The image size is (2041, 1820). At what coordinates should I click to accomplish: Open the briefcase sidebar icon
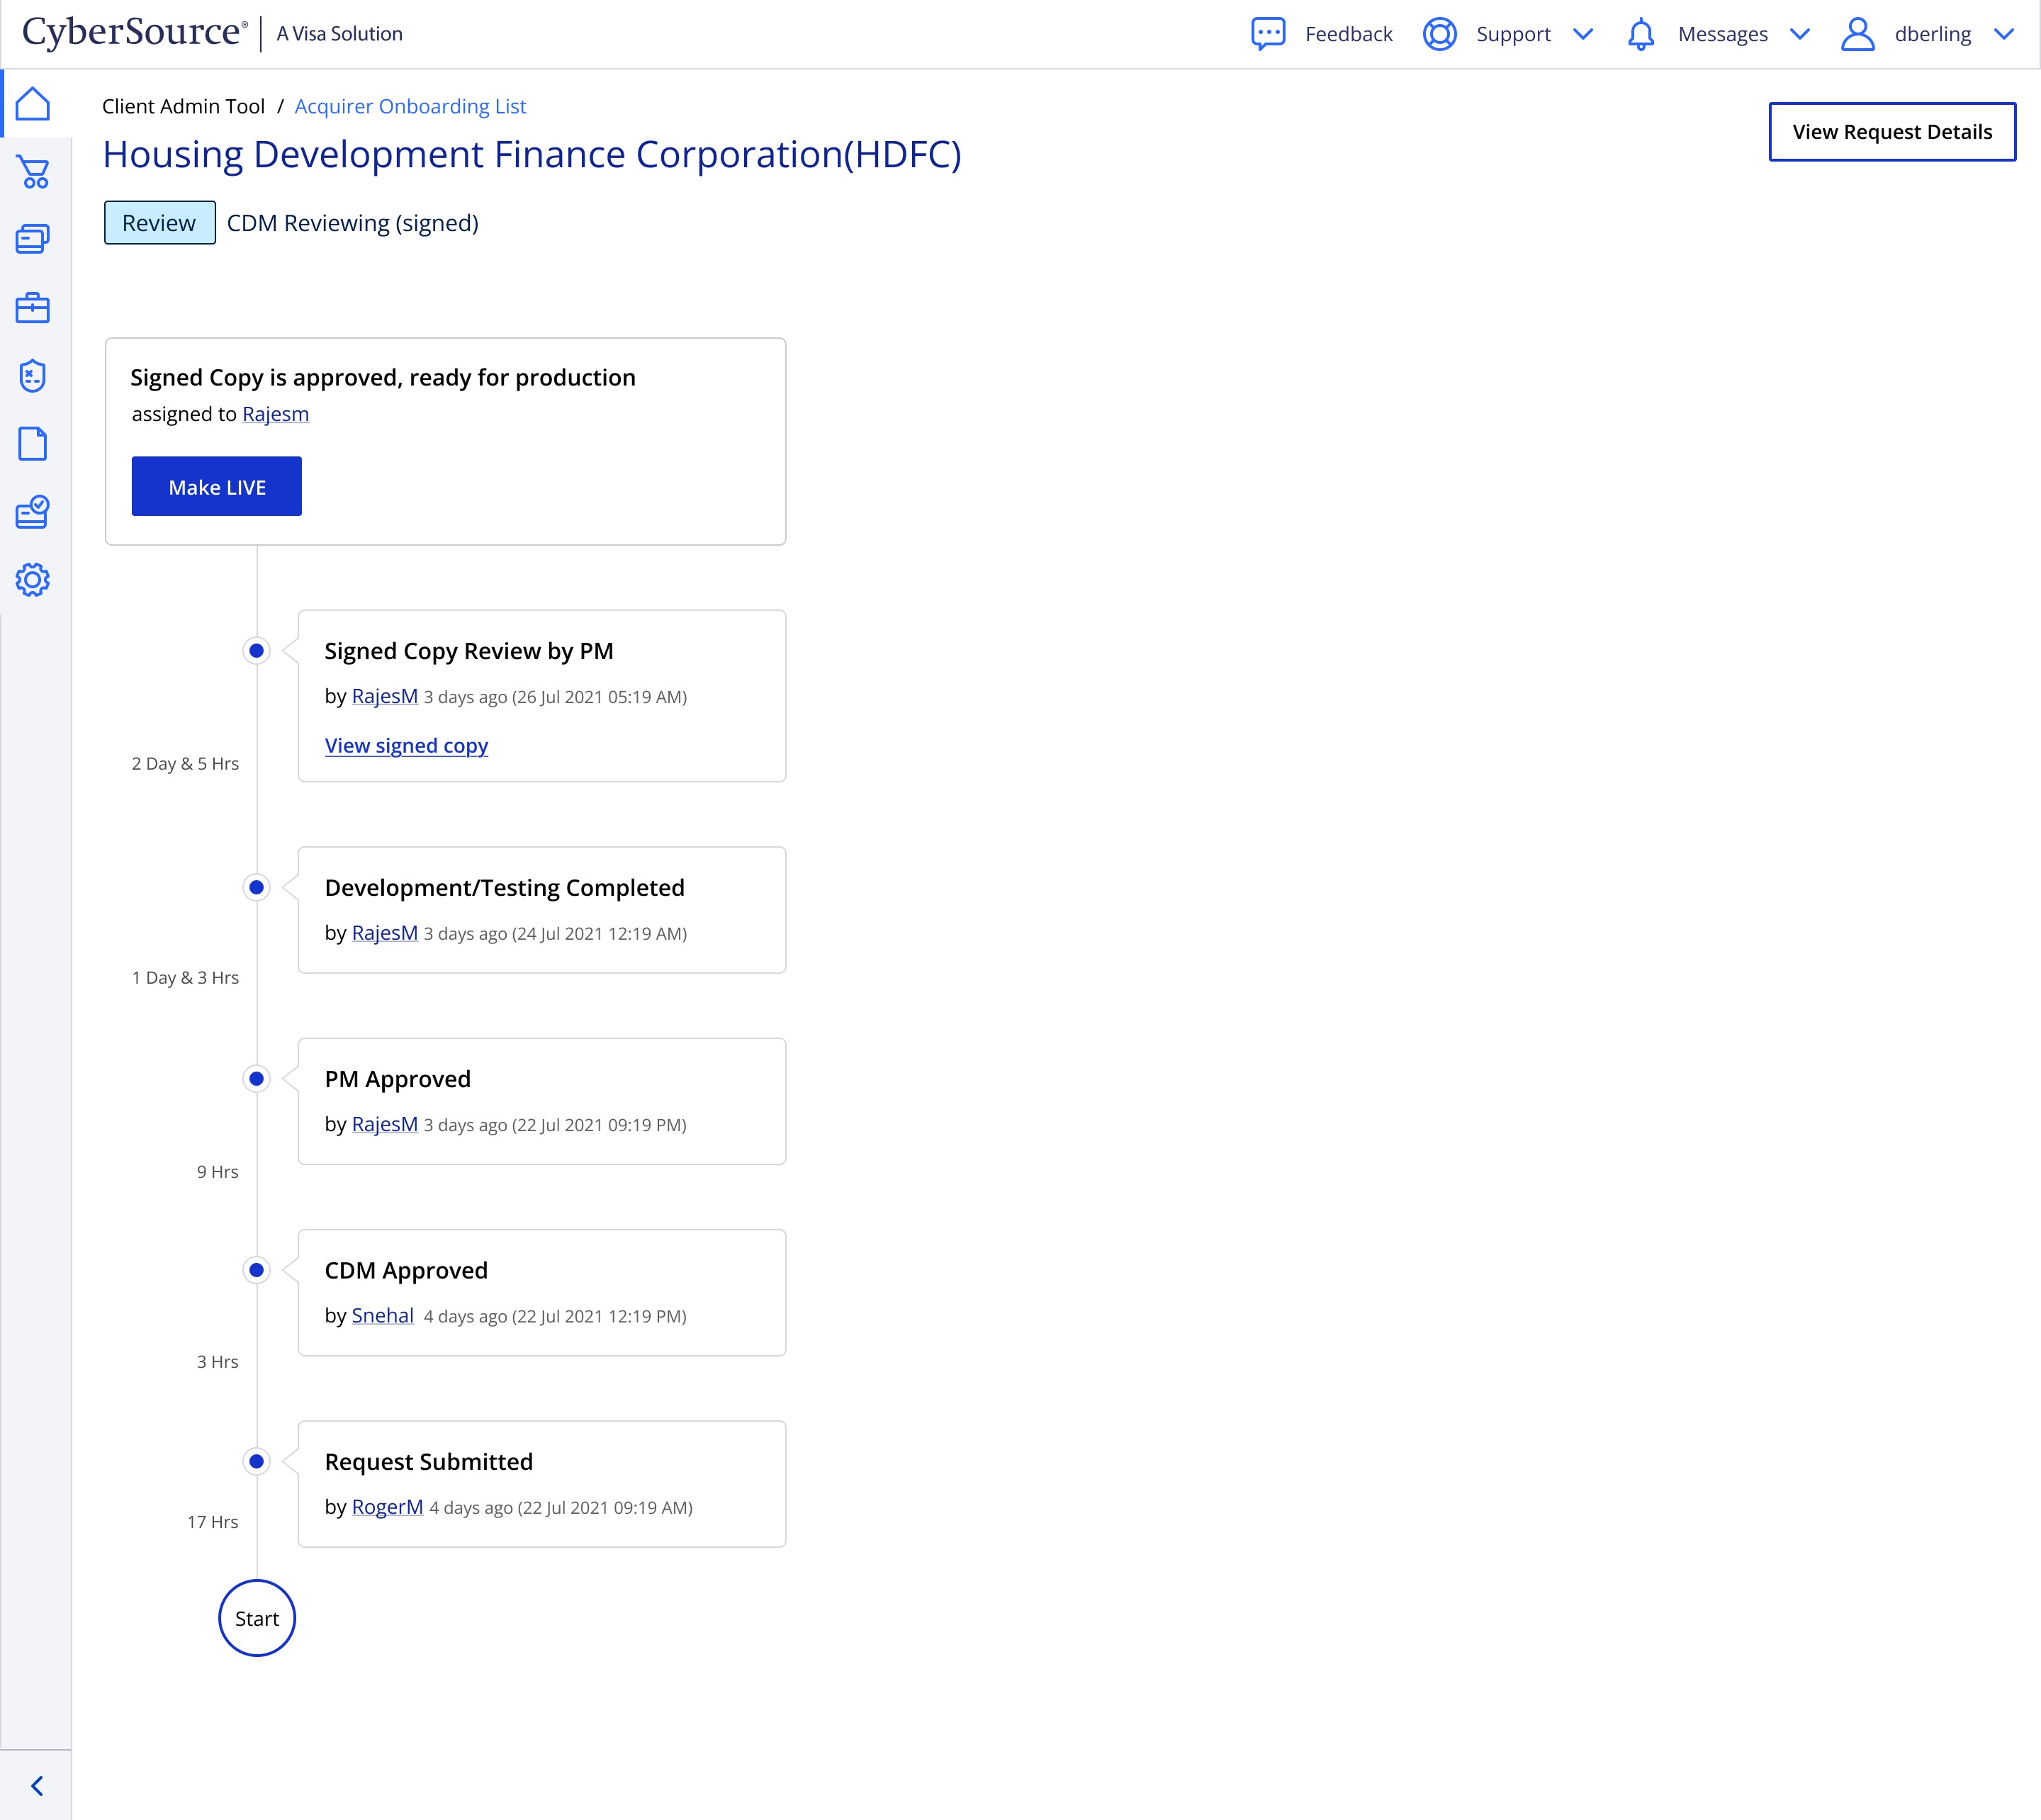pos(33,308)
